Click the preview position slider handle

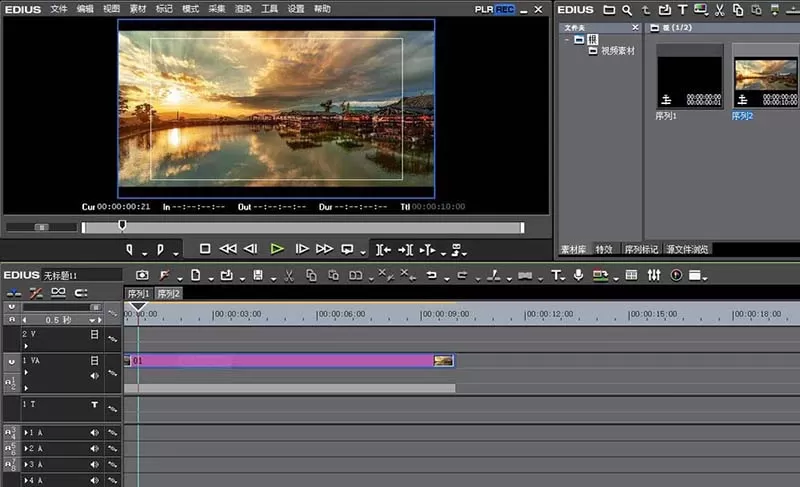pos(122,225)
